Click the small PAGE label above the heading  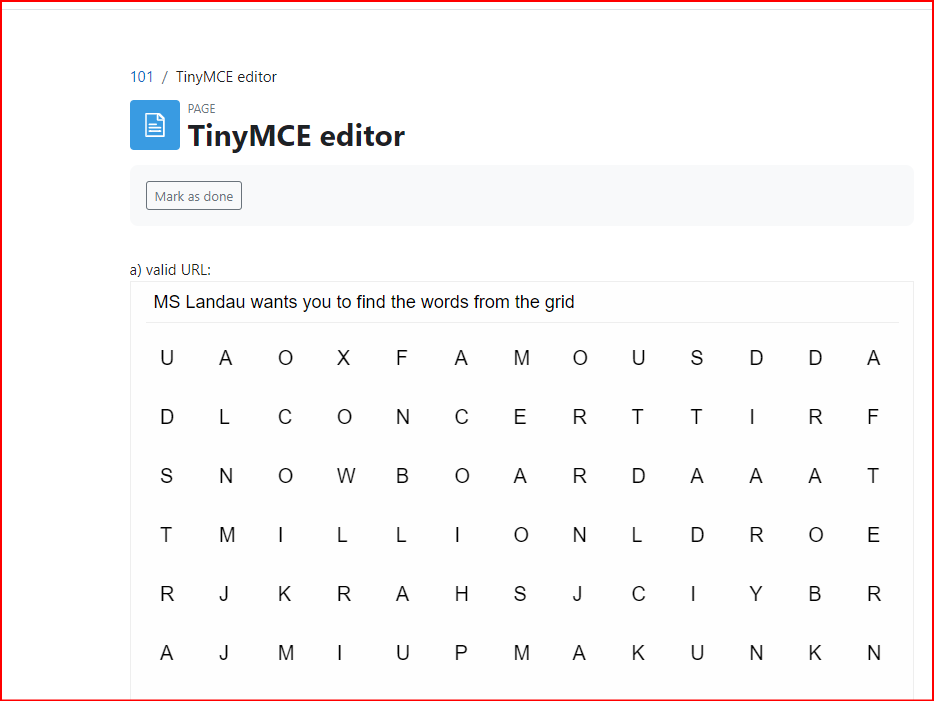click(x=201, y=109)
